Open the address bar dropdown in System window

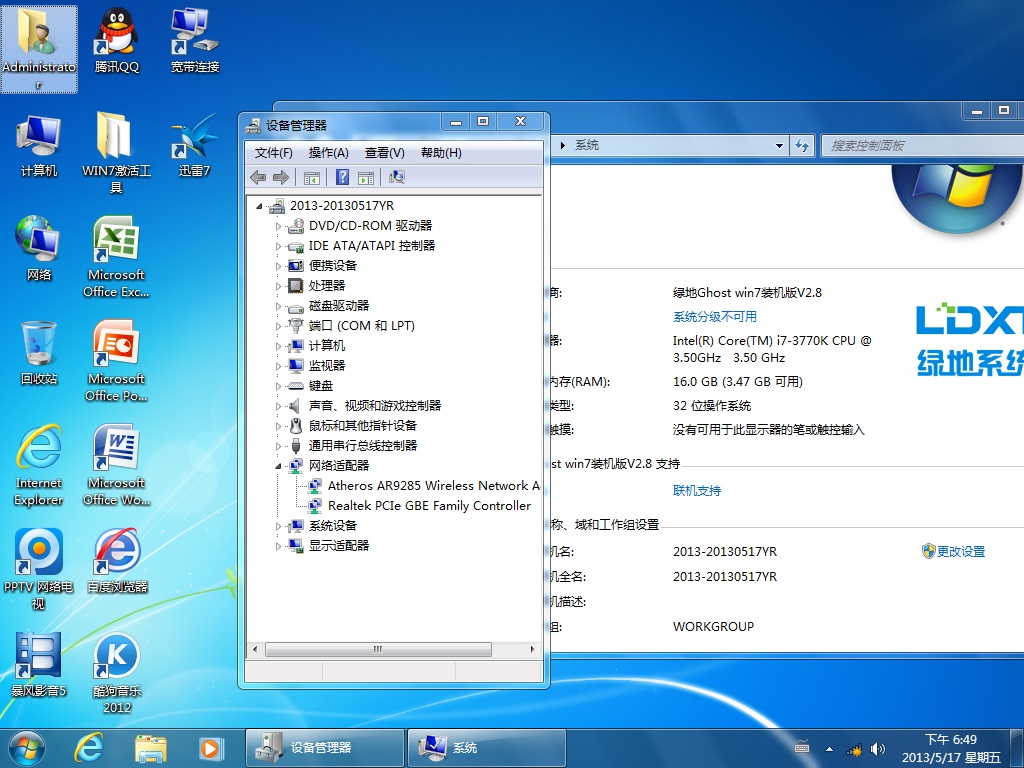(779, 146)
